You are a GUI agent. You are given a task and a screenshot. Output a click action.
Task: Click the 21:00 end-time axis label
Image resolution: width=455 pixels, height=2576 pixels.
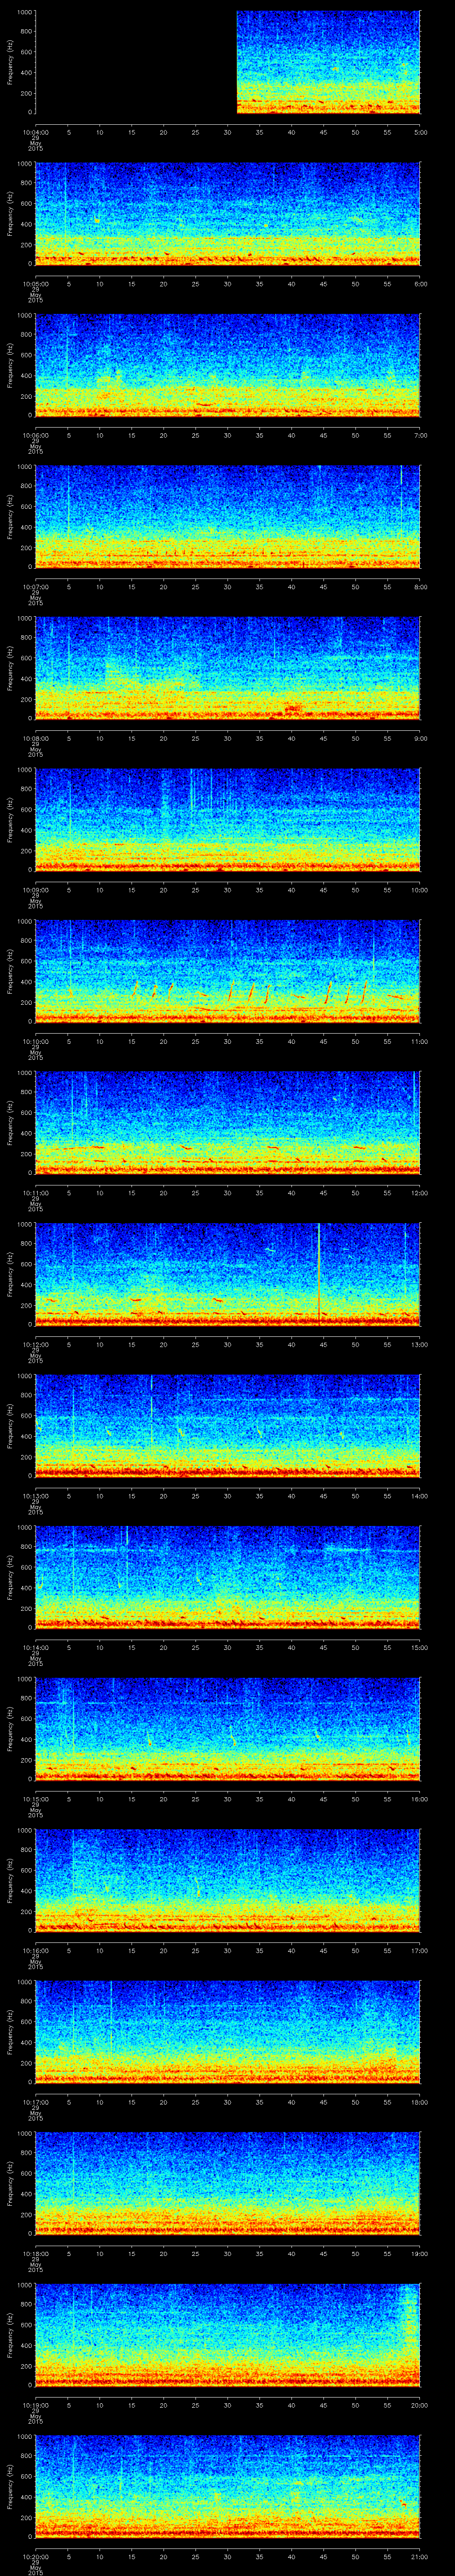(x=420, y=2556)
